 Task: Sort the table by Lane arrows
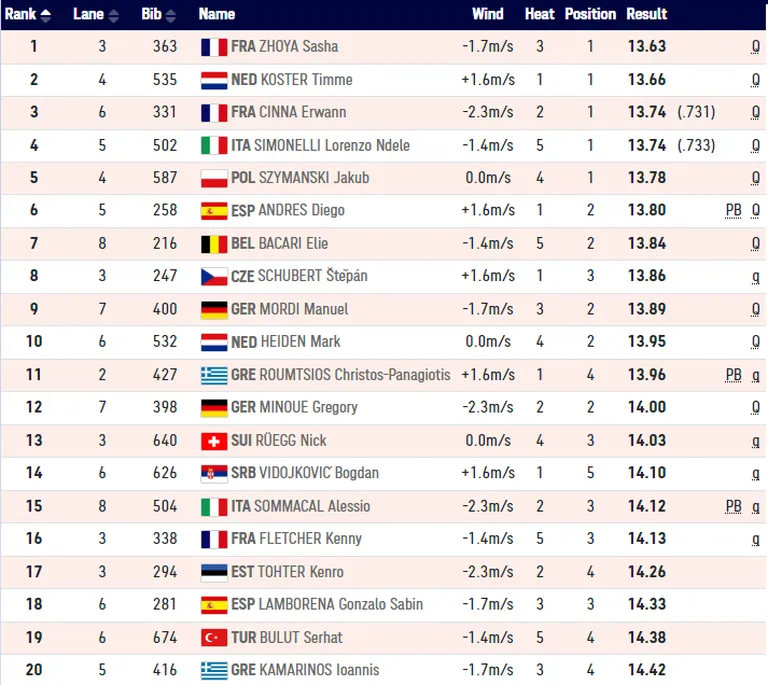point(113,16)
